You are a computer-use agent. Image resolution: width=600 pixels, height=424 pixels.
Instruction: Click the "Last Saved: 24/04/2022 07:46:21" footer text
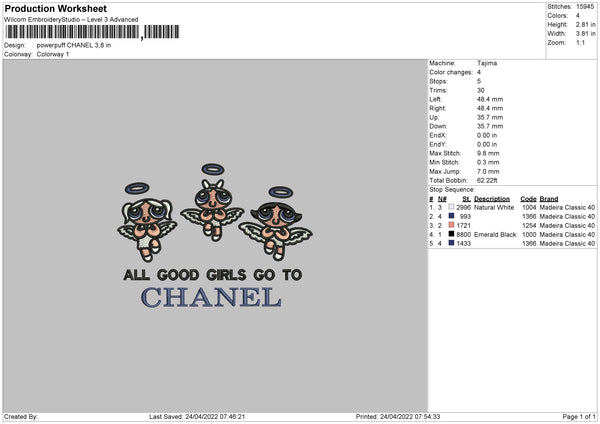point(197,416)
